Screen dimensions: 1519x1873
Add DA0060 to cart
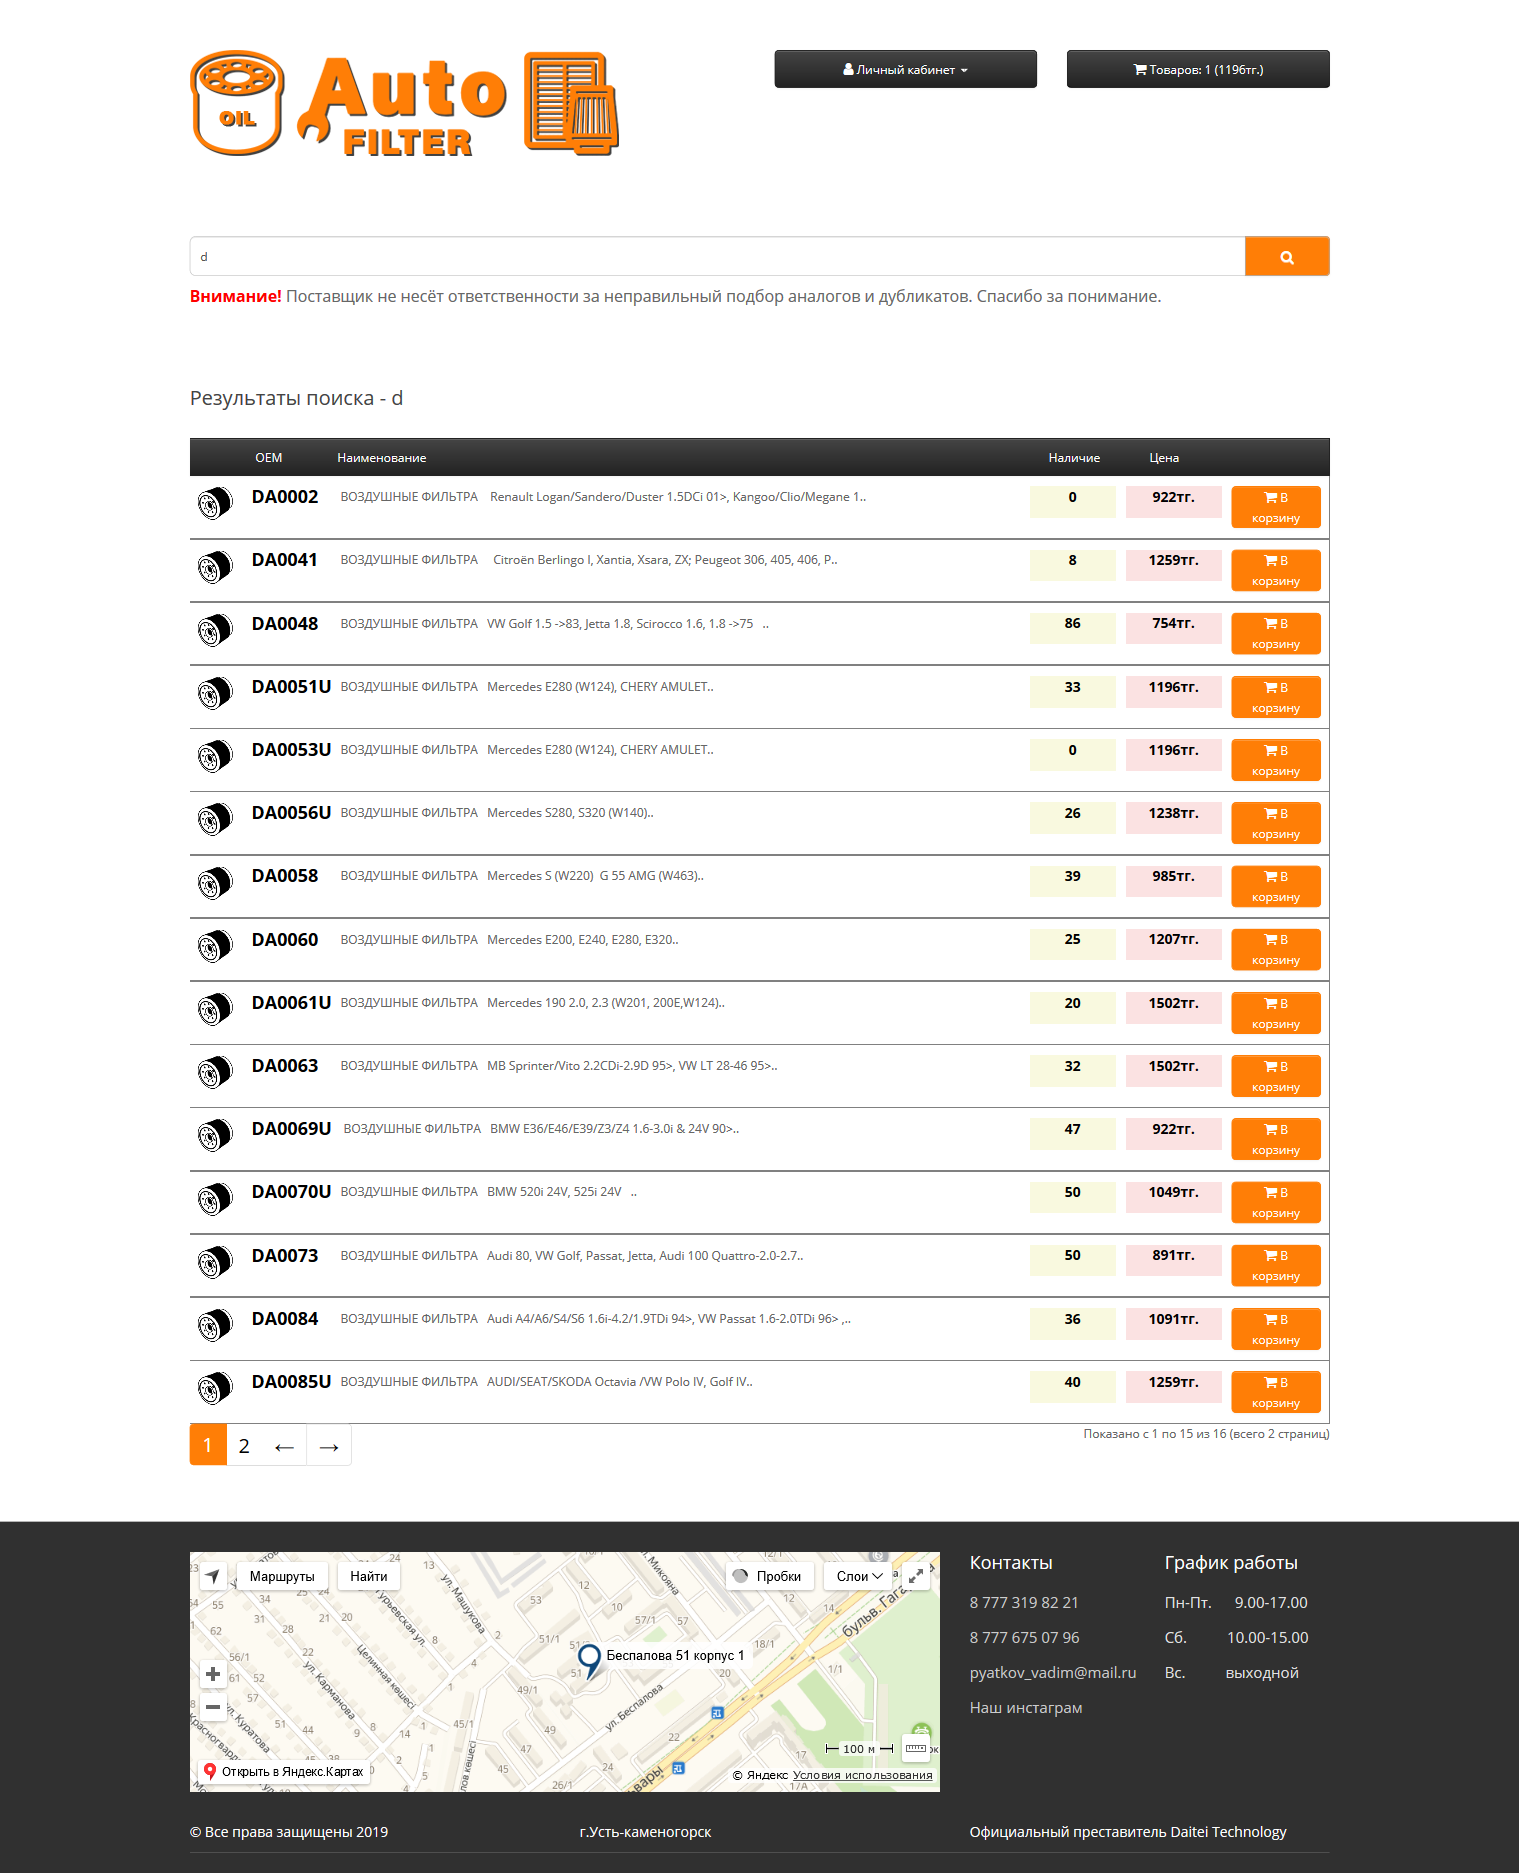[1276, 949]
